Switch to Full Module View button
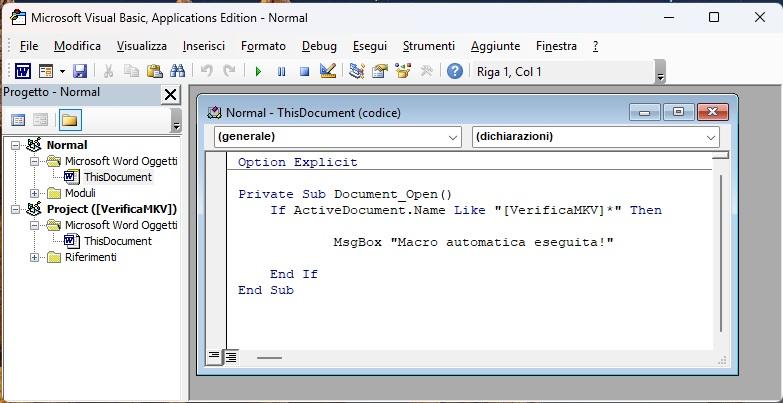Screen dimensions: 783x403 231,357
